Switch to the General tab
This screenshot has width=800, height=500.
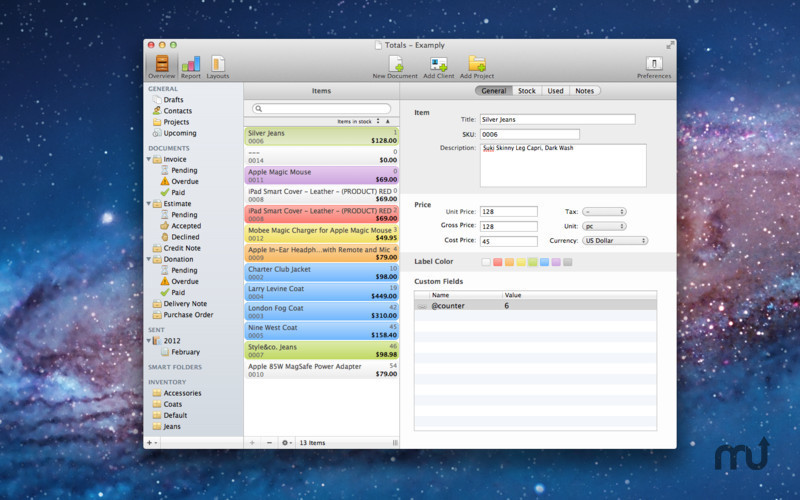point(493,91)
